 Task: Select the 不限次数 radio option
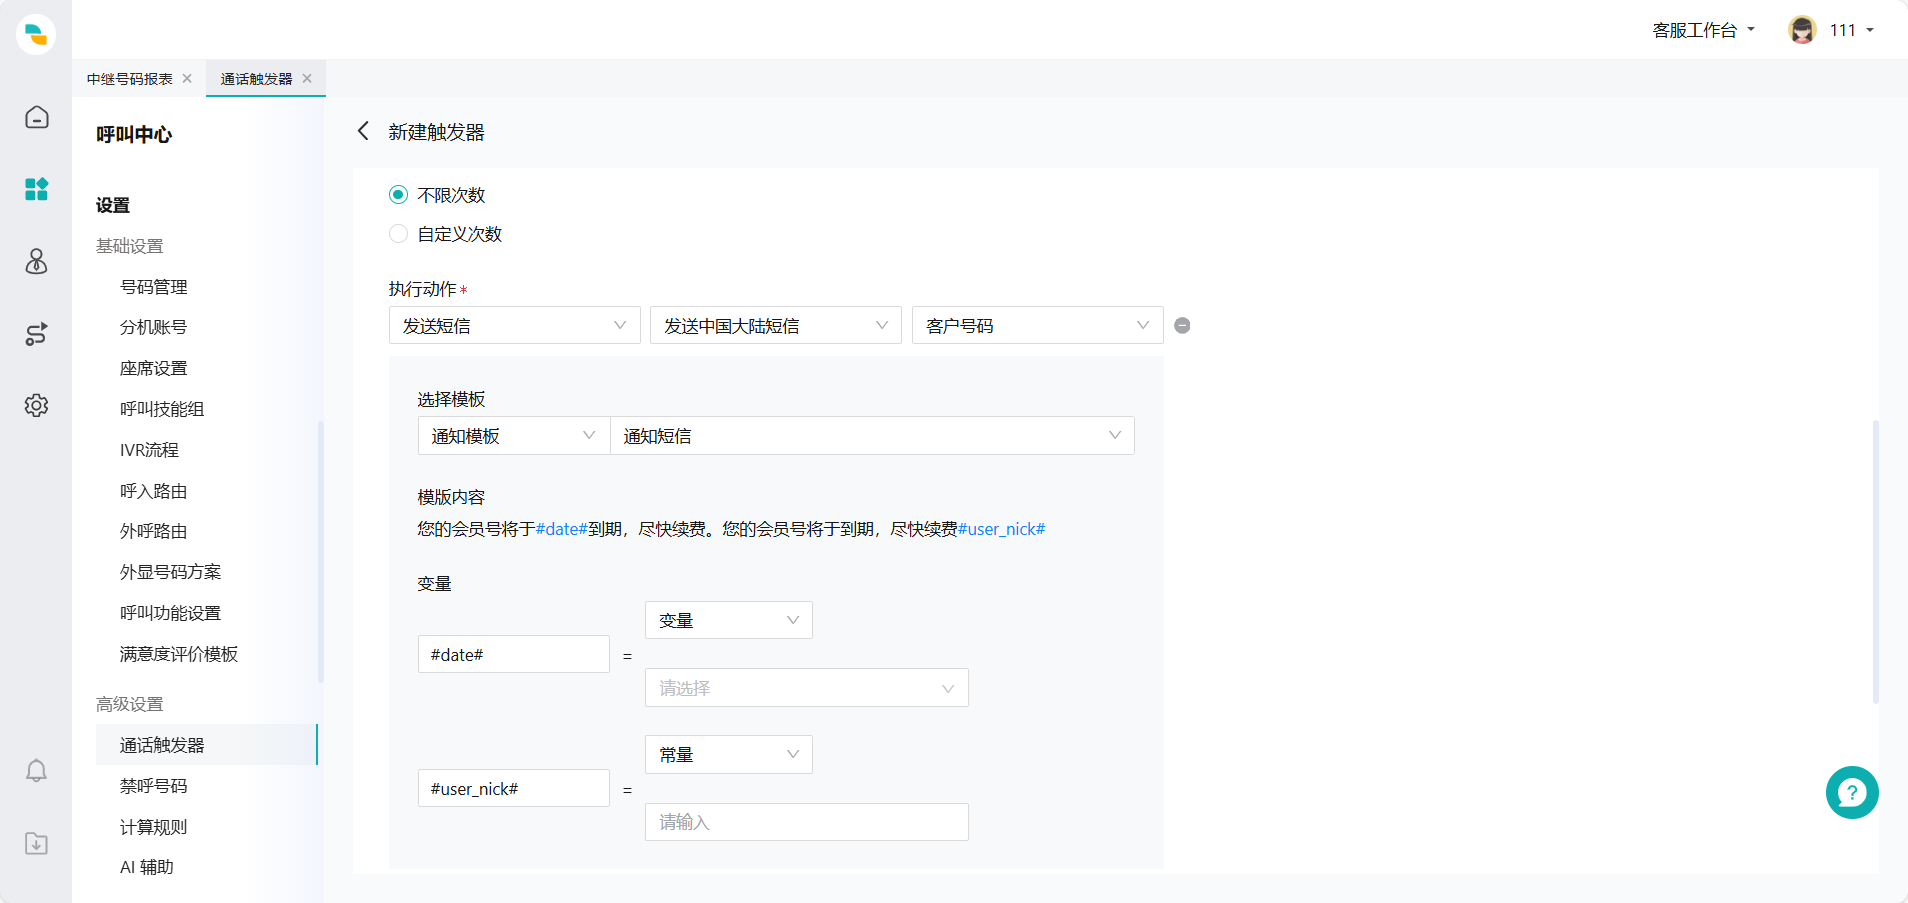(398, 195)
